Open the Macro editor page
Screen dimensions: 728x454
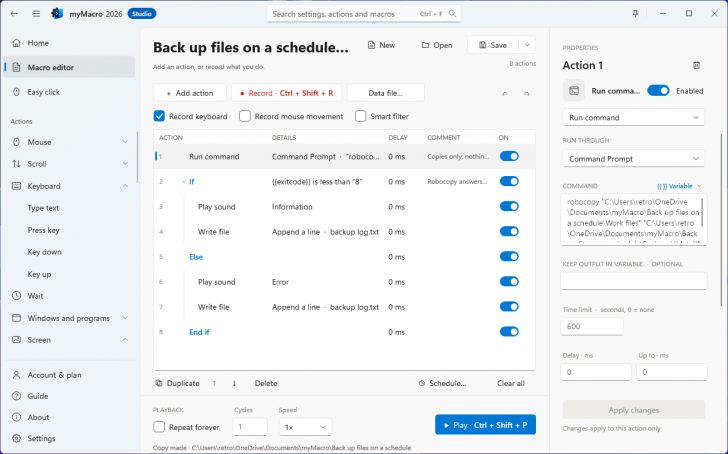click(70, 67)
